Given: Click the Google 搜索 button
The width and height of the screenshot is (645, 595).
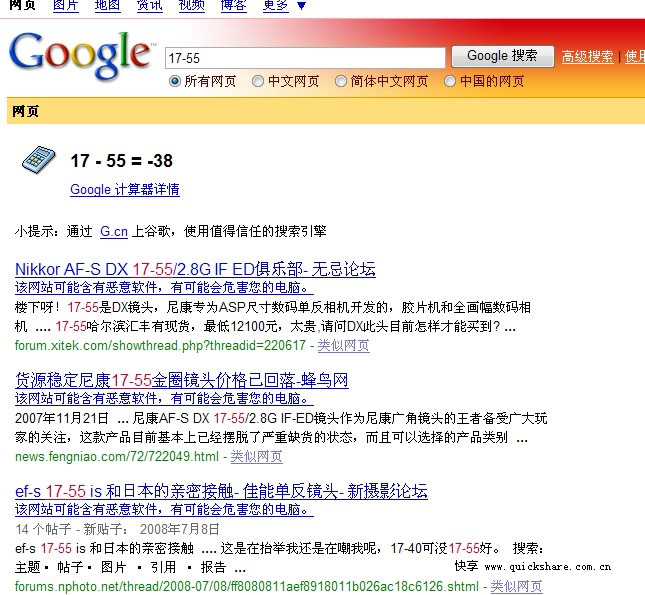Looking at the screenshot, I should 503,56.
